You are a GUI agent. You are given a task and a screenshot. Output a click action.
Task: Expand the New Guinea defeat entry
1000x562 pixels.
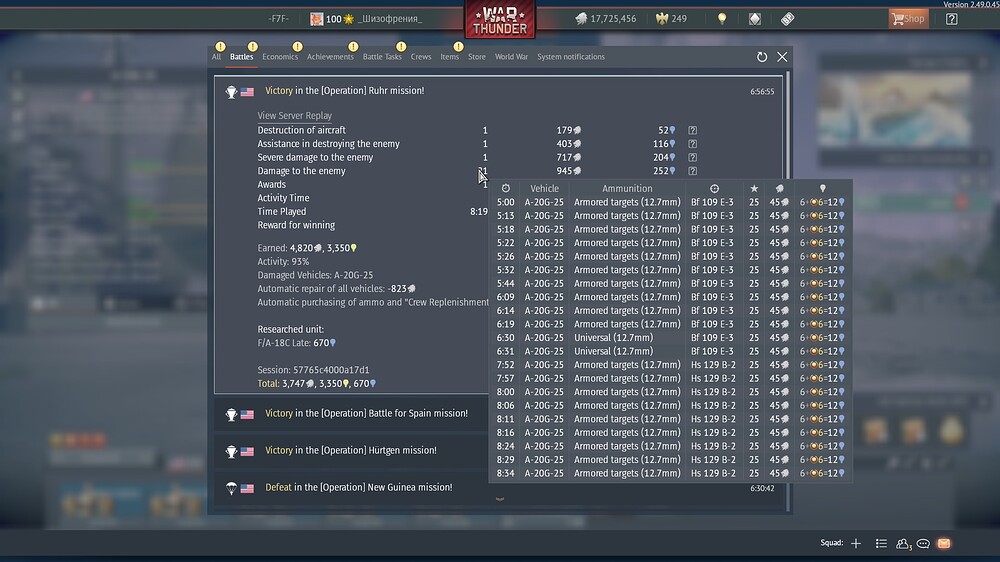(358, 488)
